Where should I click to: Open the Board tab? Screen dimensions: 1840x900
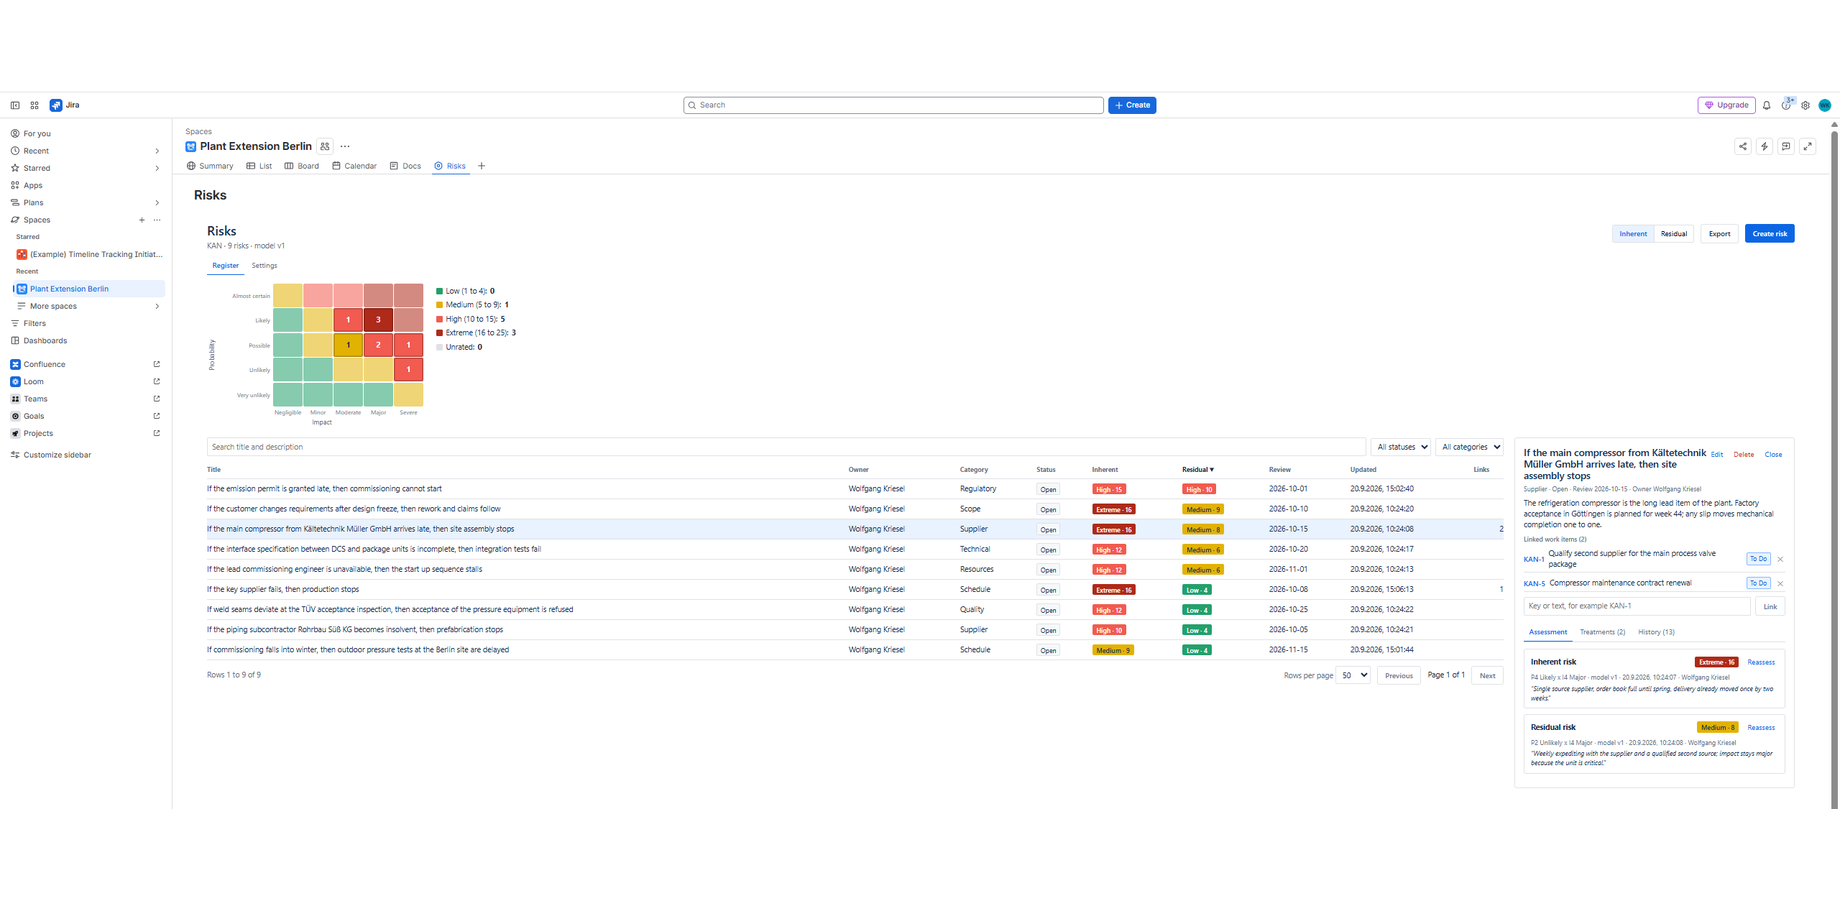point(302,166)
